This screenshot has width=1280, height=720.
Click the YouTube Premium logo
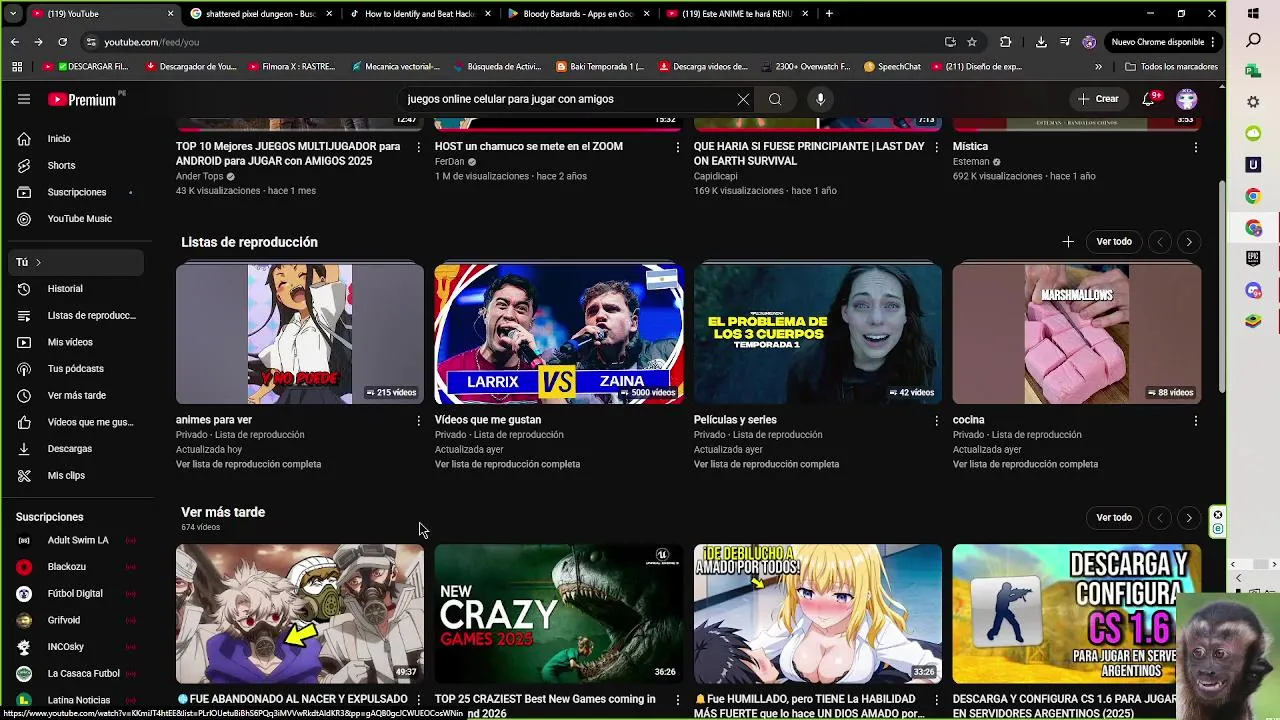click(82, 99)
